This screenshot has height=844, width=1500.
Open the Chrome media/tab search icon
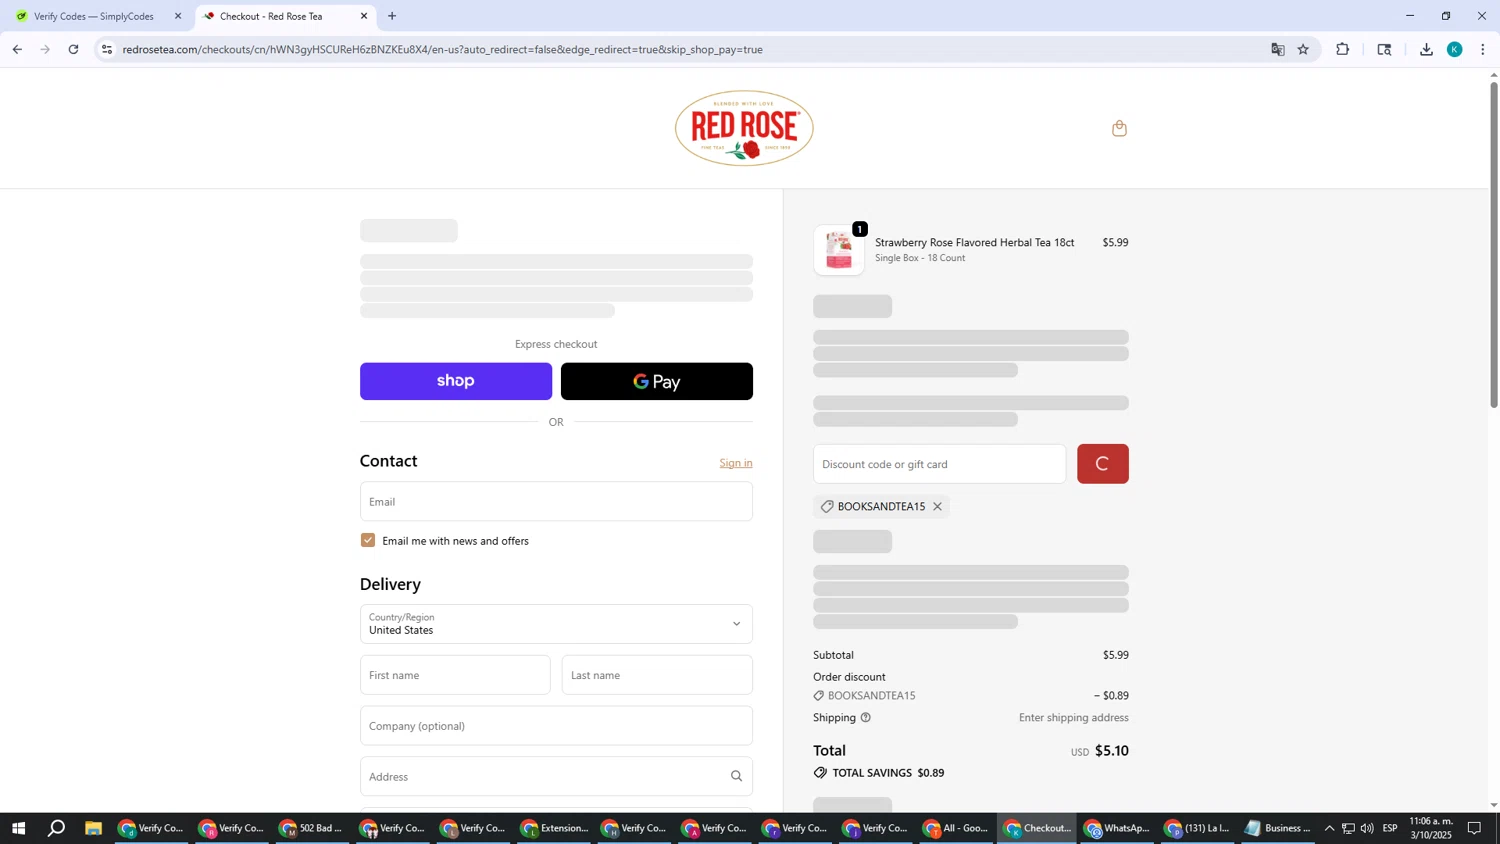(1384, 49)
